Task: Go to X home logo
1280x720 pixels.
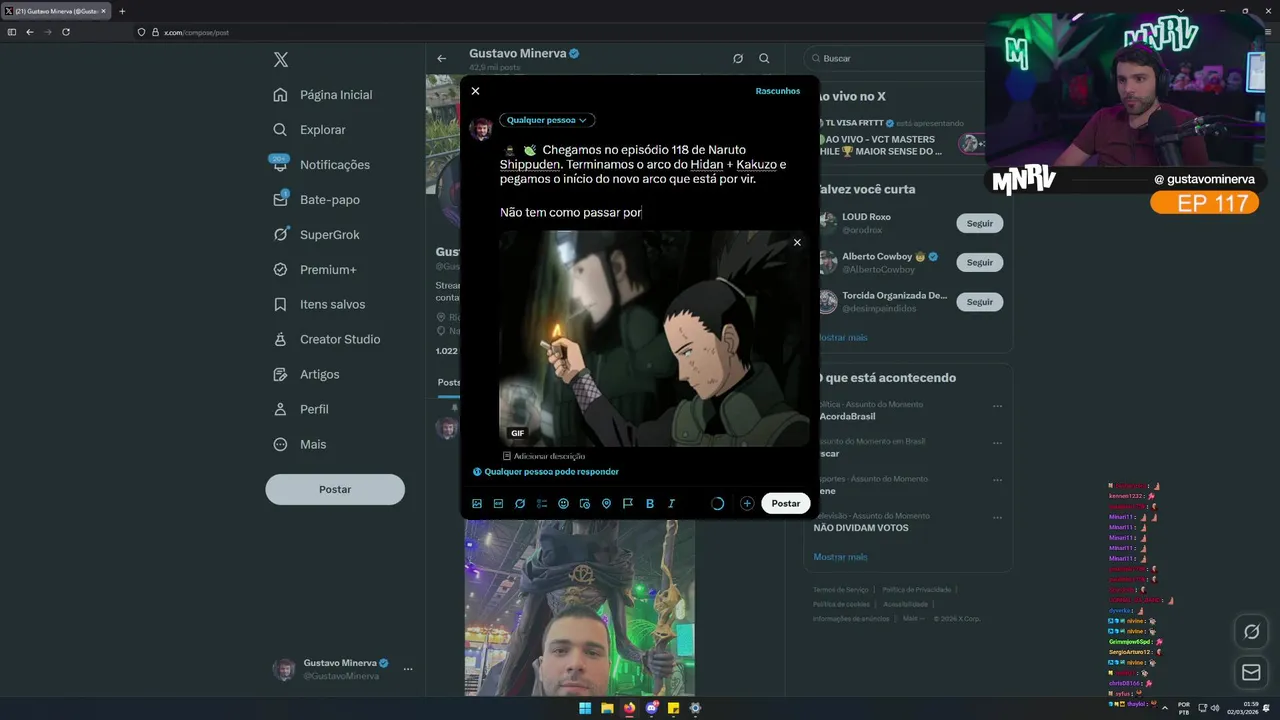Action: (281, 60)
